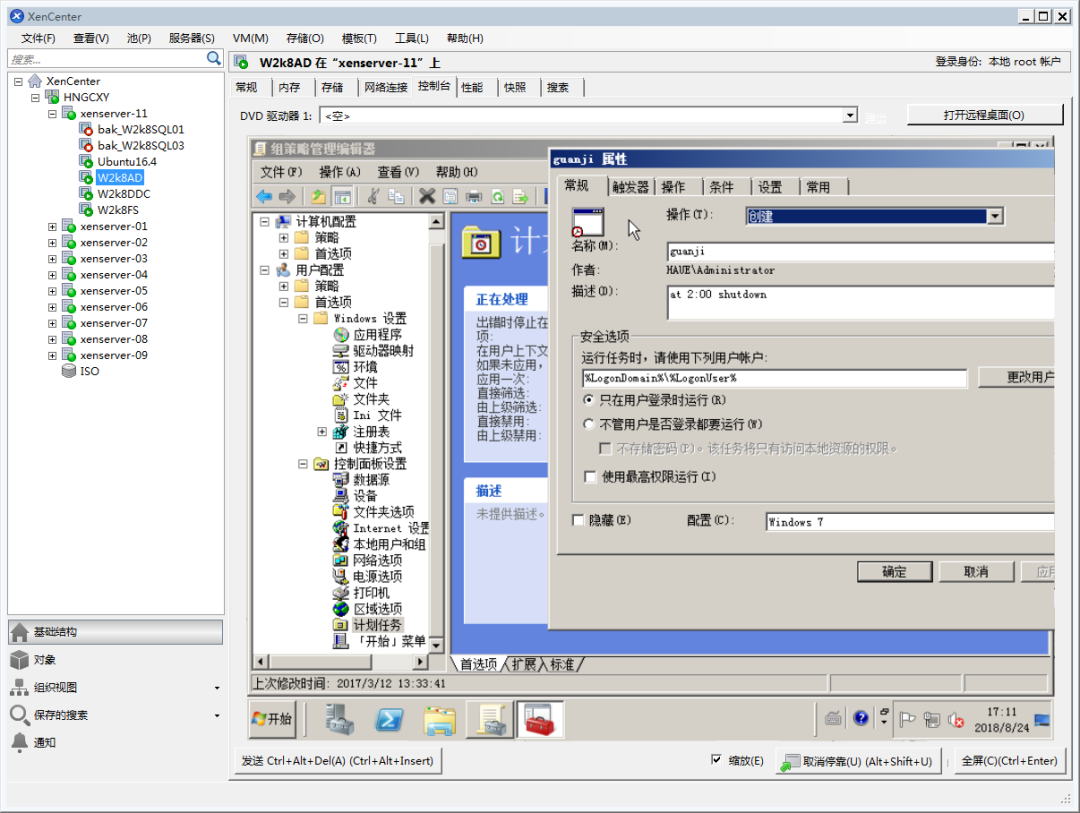Select 不管用户是否登录都要运行 radio button
Viewport: 1080px width, 813px height.
588,424
